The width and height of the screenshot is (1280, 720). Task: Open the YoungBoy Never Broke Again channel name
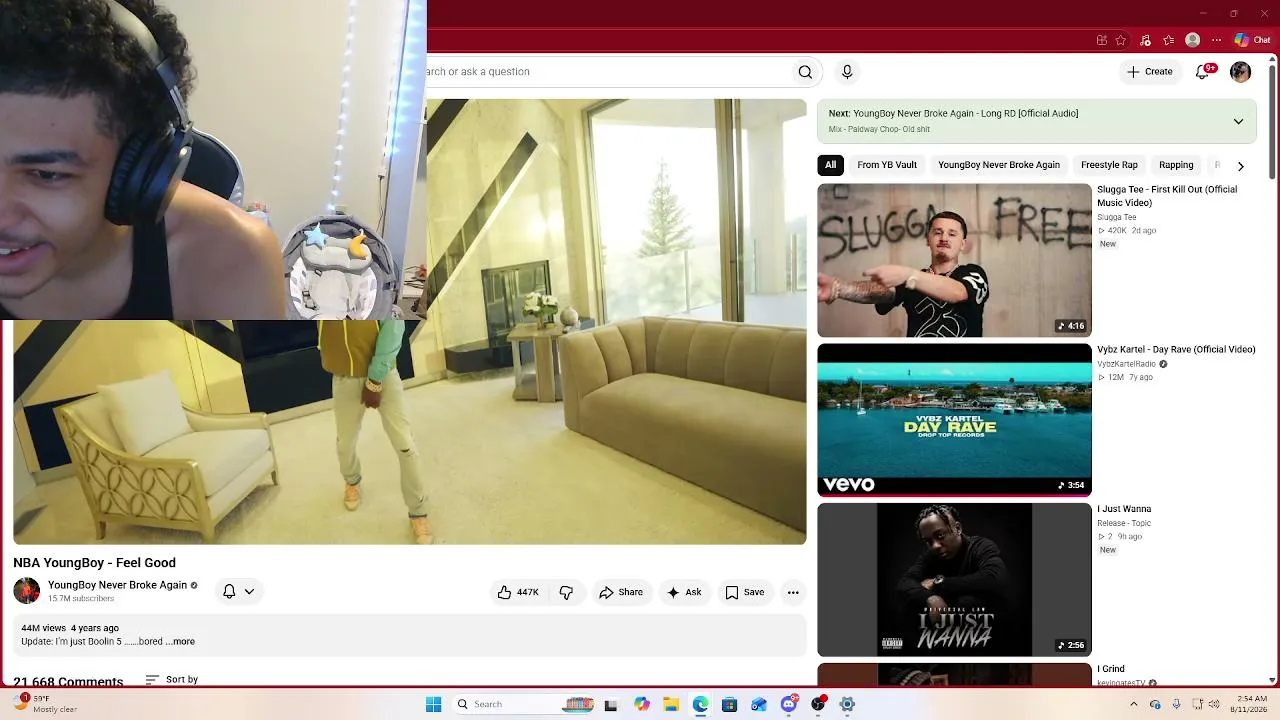coord(117,585)
